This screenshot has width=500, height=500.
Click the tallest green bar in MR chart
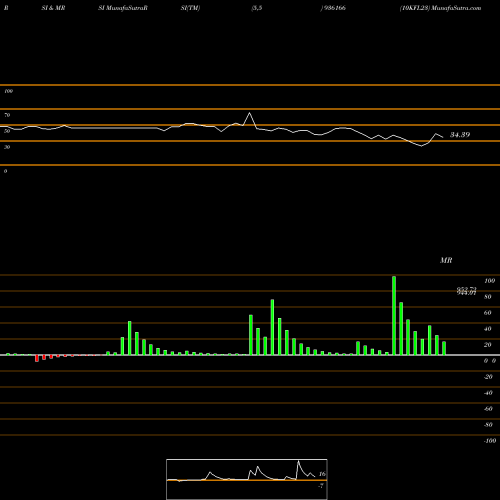pos(394,315)
